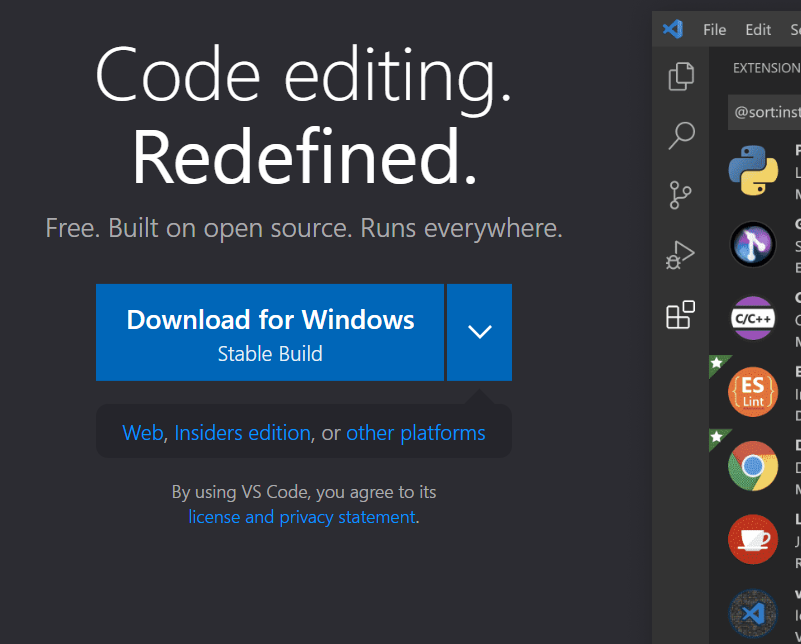Viewport: 801px width, 644px height.
Task: Click the @sort extensions search field
Action: coord(765,112)
